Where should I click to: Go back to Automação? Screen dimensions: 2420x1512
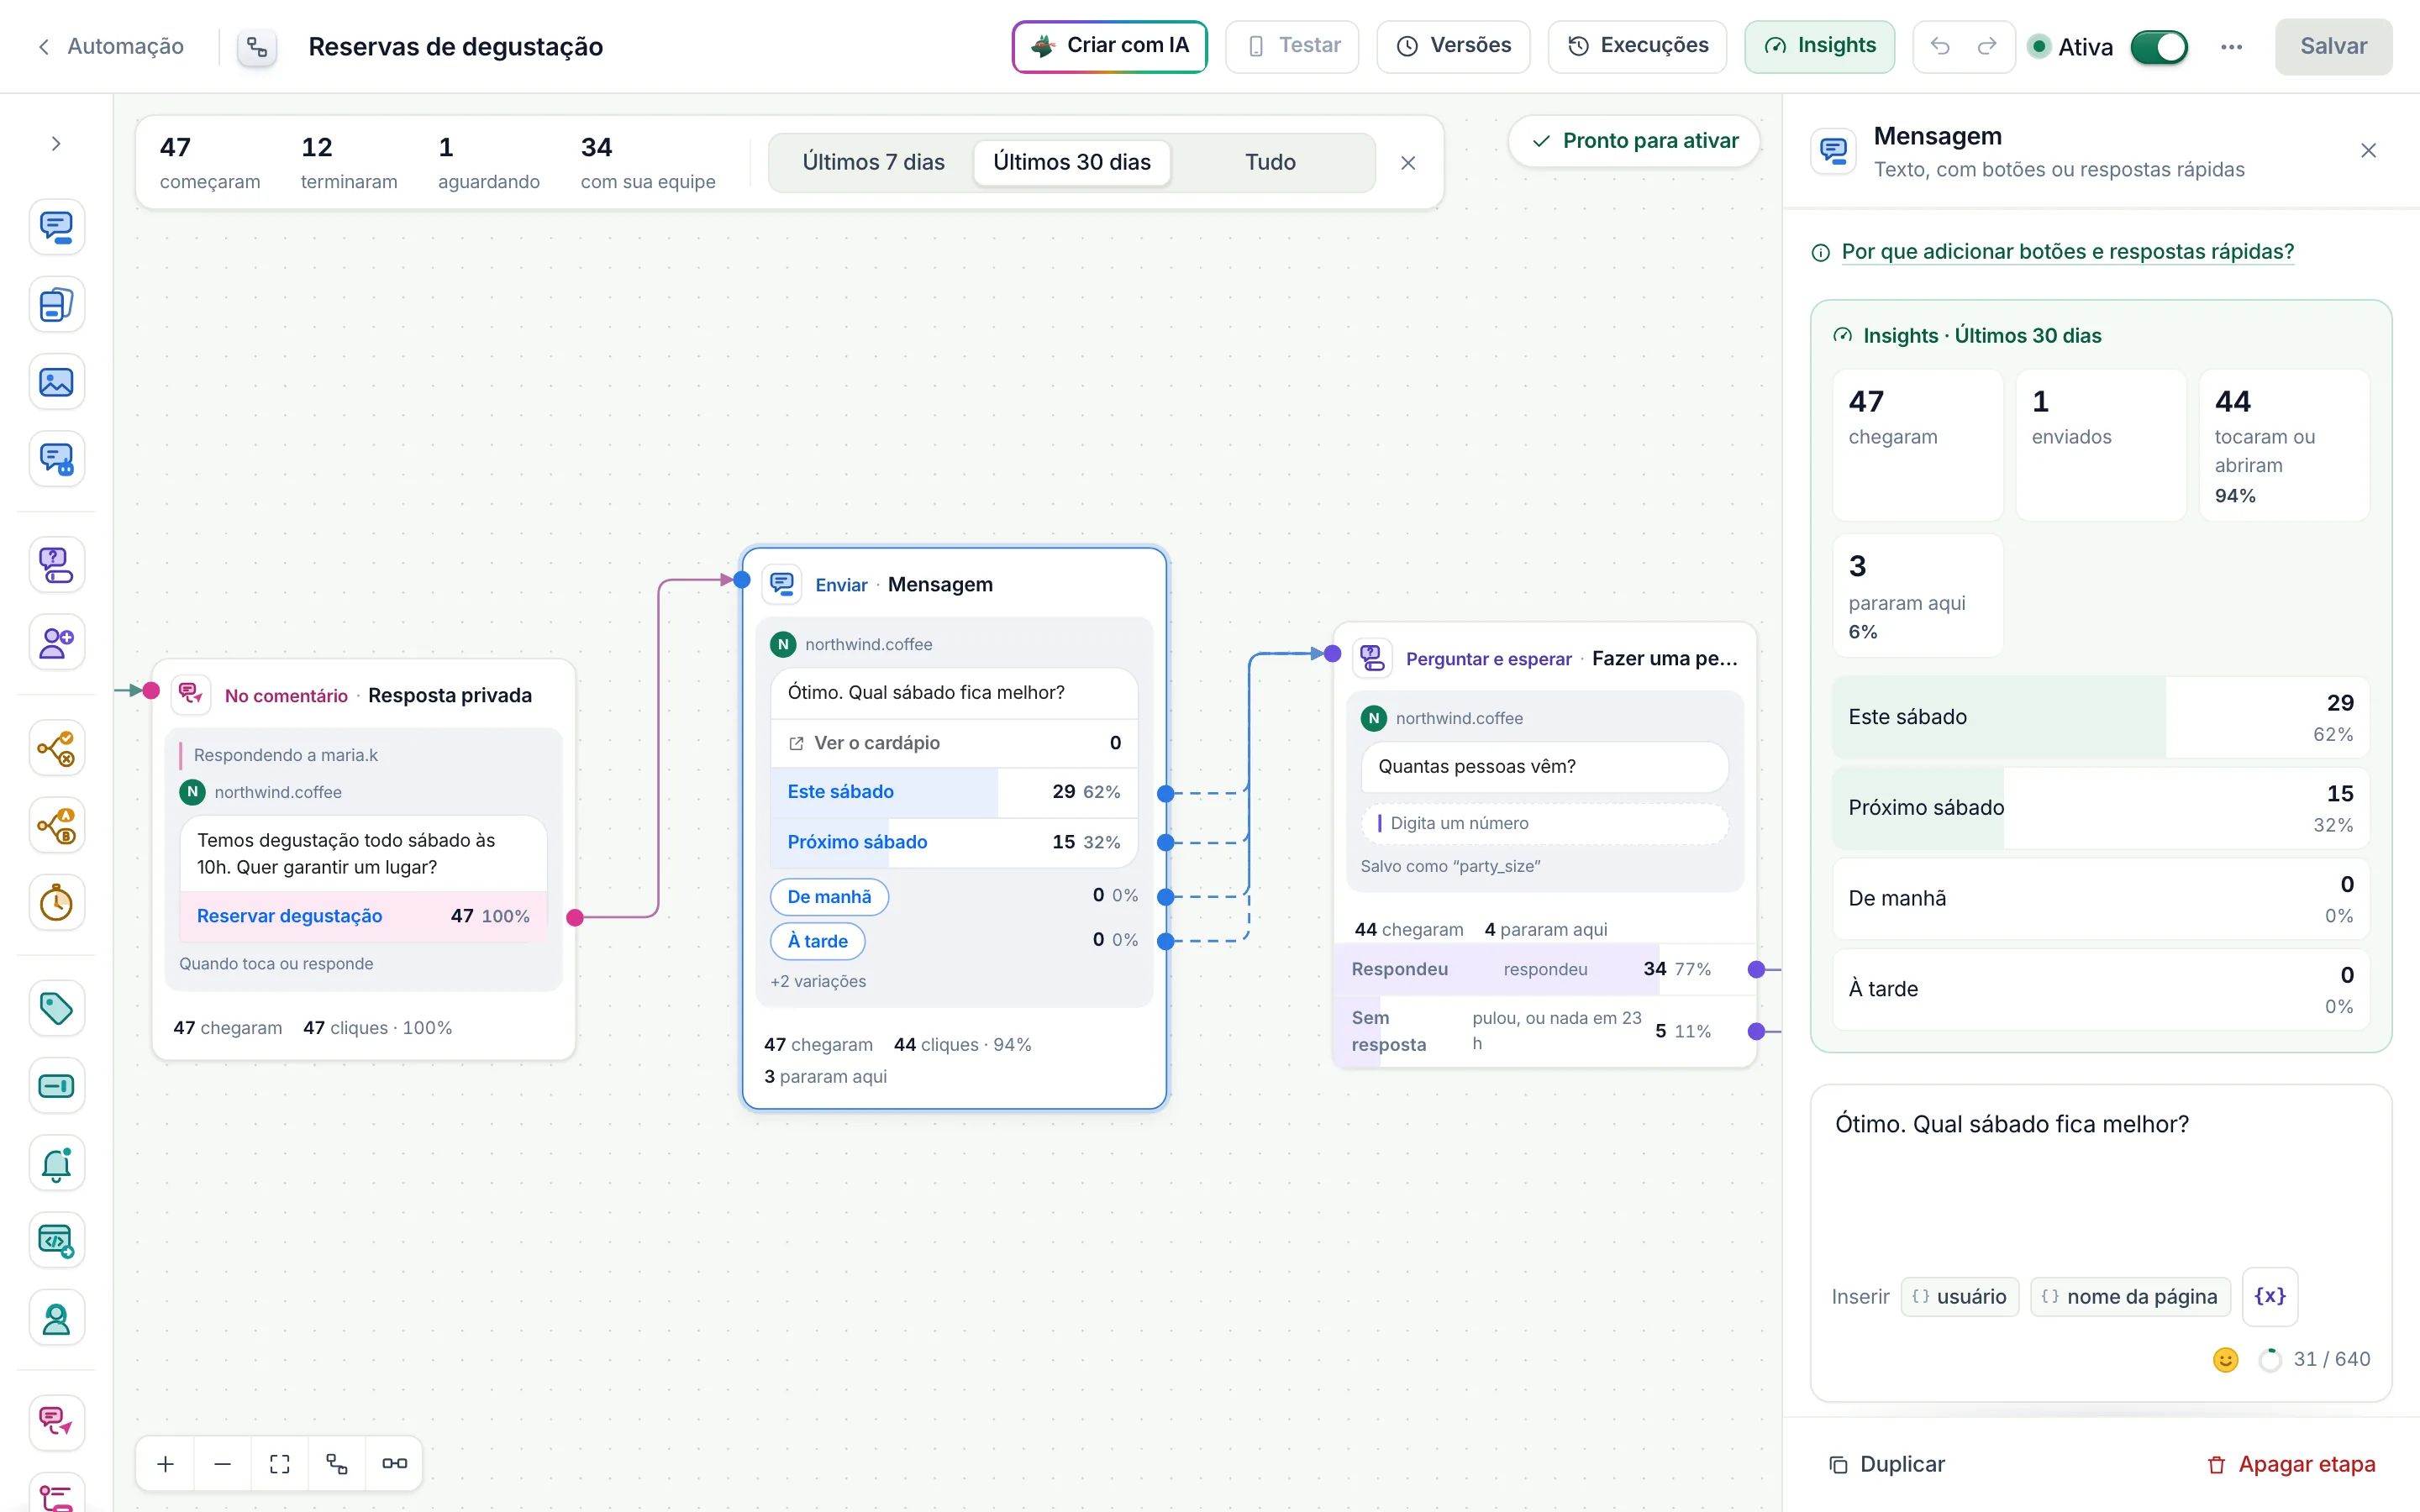111,46
